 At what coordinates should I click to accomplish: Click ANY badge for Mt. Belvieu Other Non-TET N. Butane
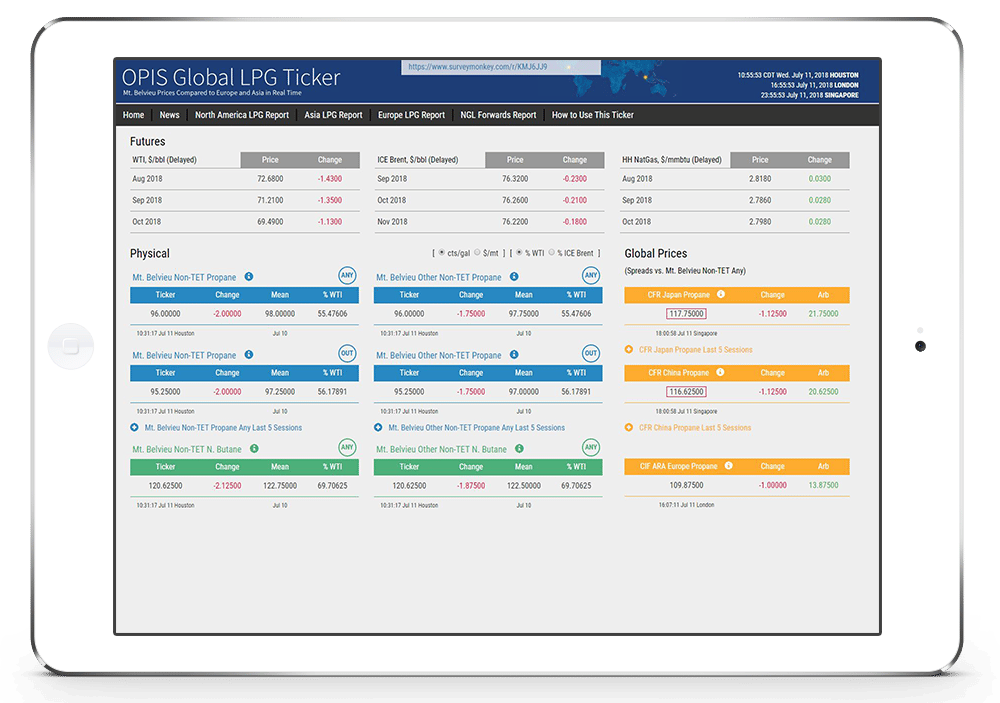[x=591, y=447]
